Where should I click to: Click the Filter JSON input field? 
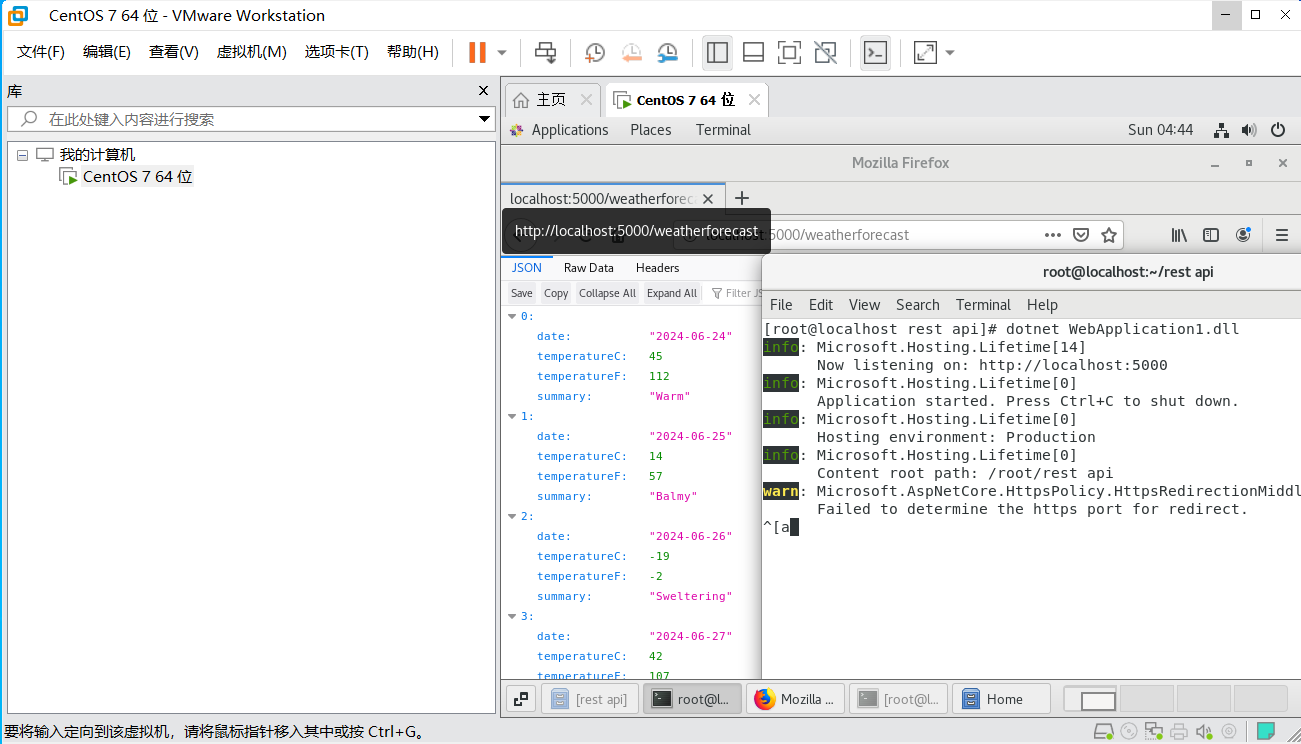(742, 292)
